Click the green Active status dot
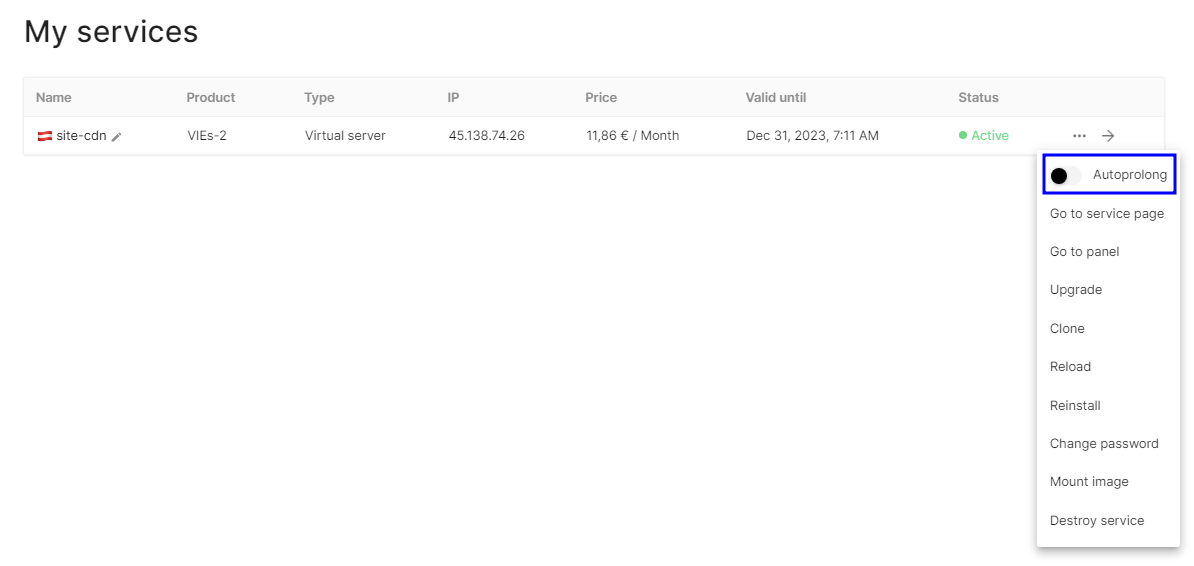Screen dimensions: 1194x566 pos(963,135)
